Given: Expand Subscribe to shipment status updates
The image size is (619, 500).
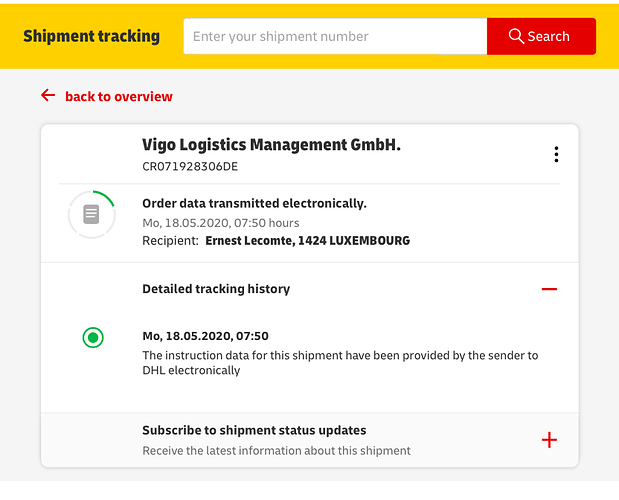Looking at the screenshot, I should pyautogui.click(x=549, y=440).
